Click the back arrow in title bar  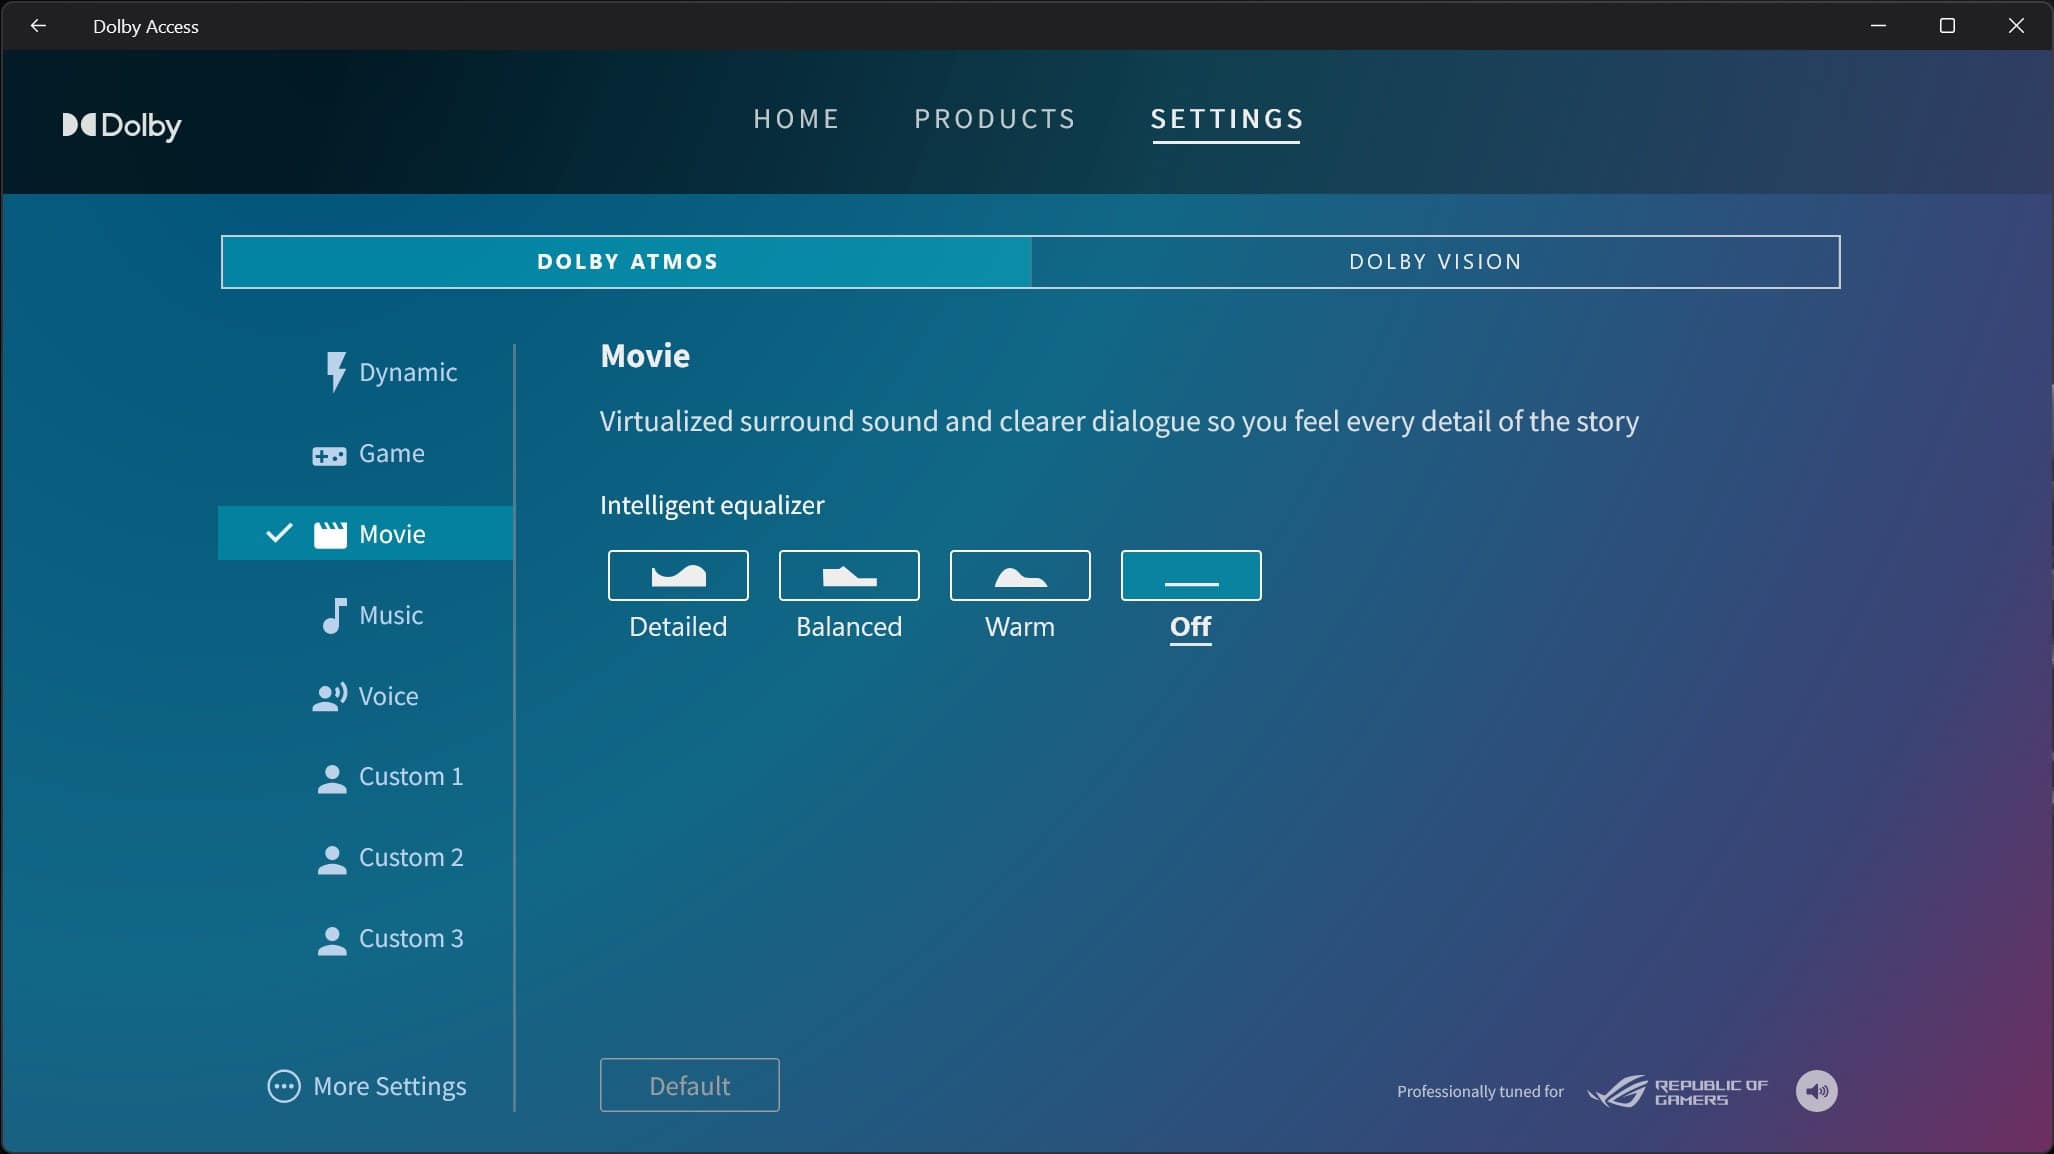[x=38, y=26]
